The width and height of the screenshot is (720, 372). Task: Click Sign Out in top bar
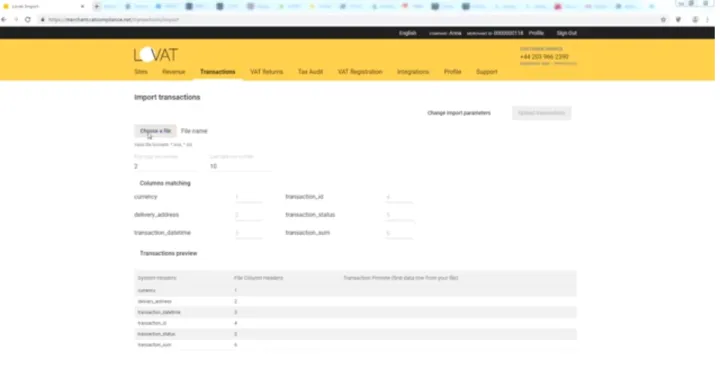(x=567, y=33)
